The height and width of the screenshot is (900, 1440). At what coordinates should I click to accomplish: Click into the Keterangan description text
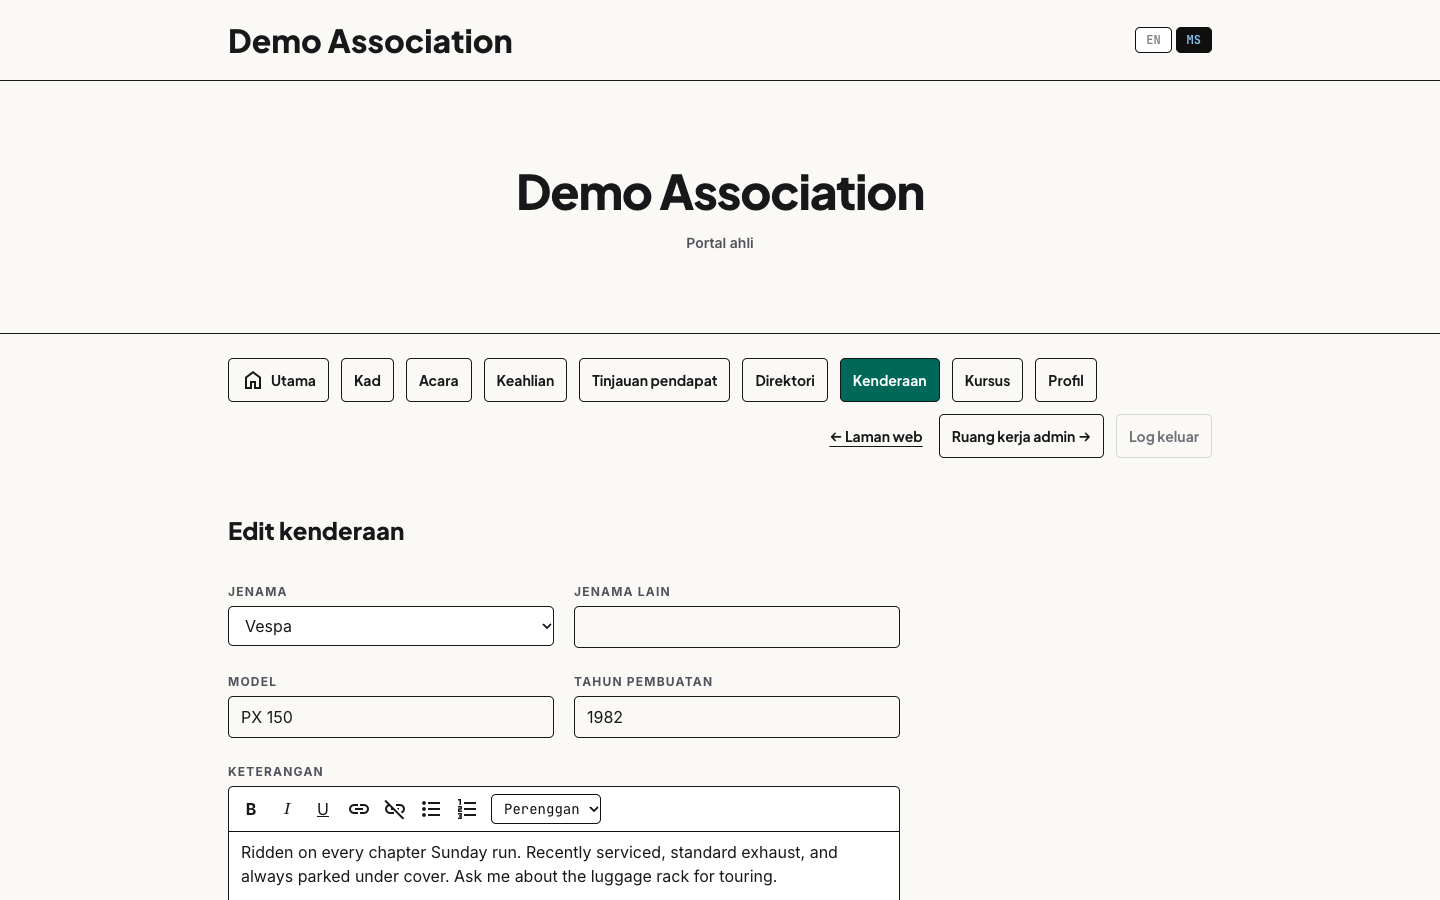(x=564, y=864)
